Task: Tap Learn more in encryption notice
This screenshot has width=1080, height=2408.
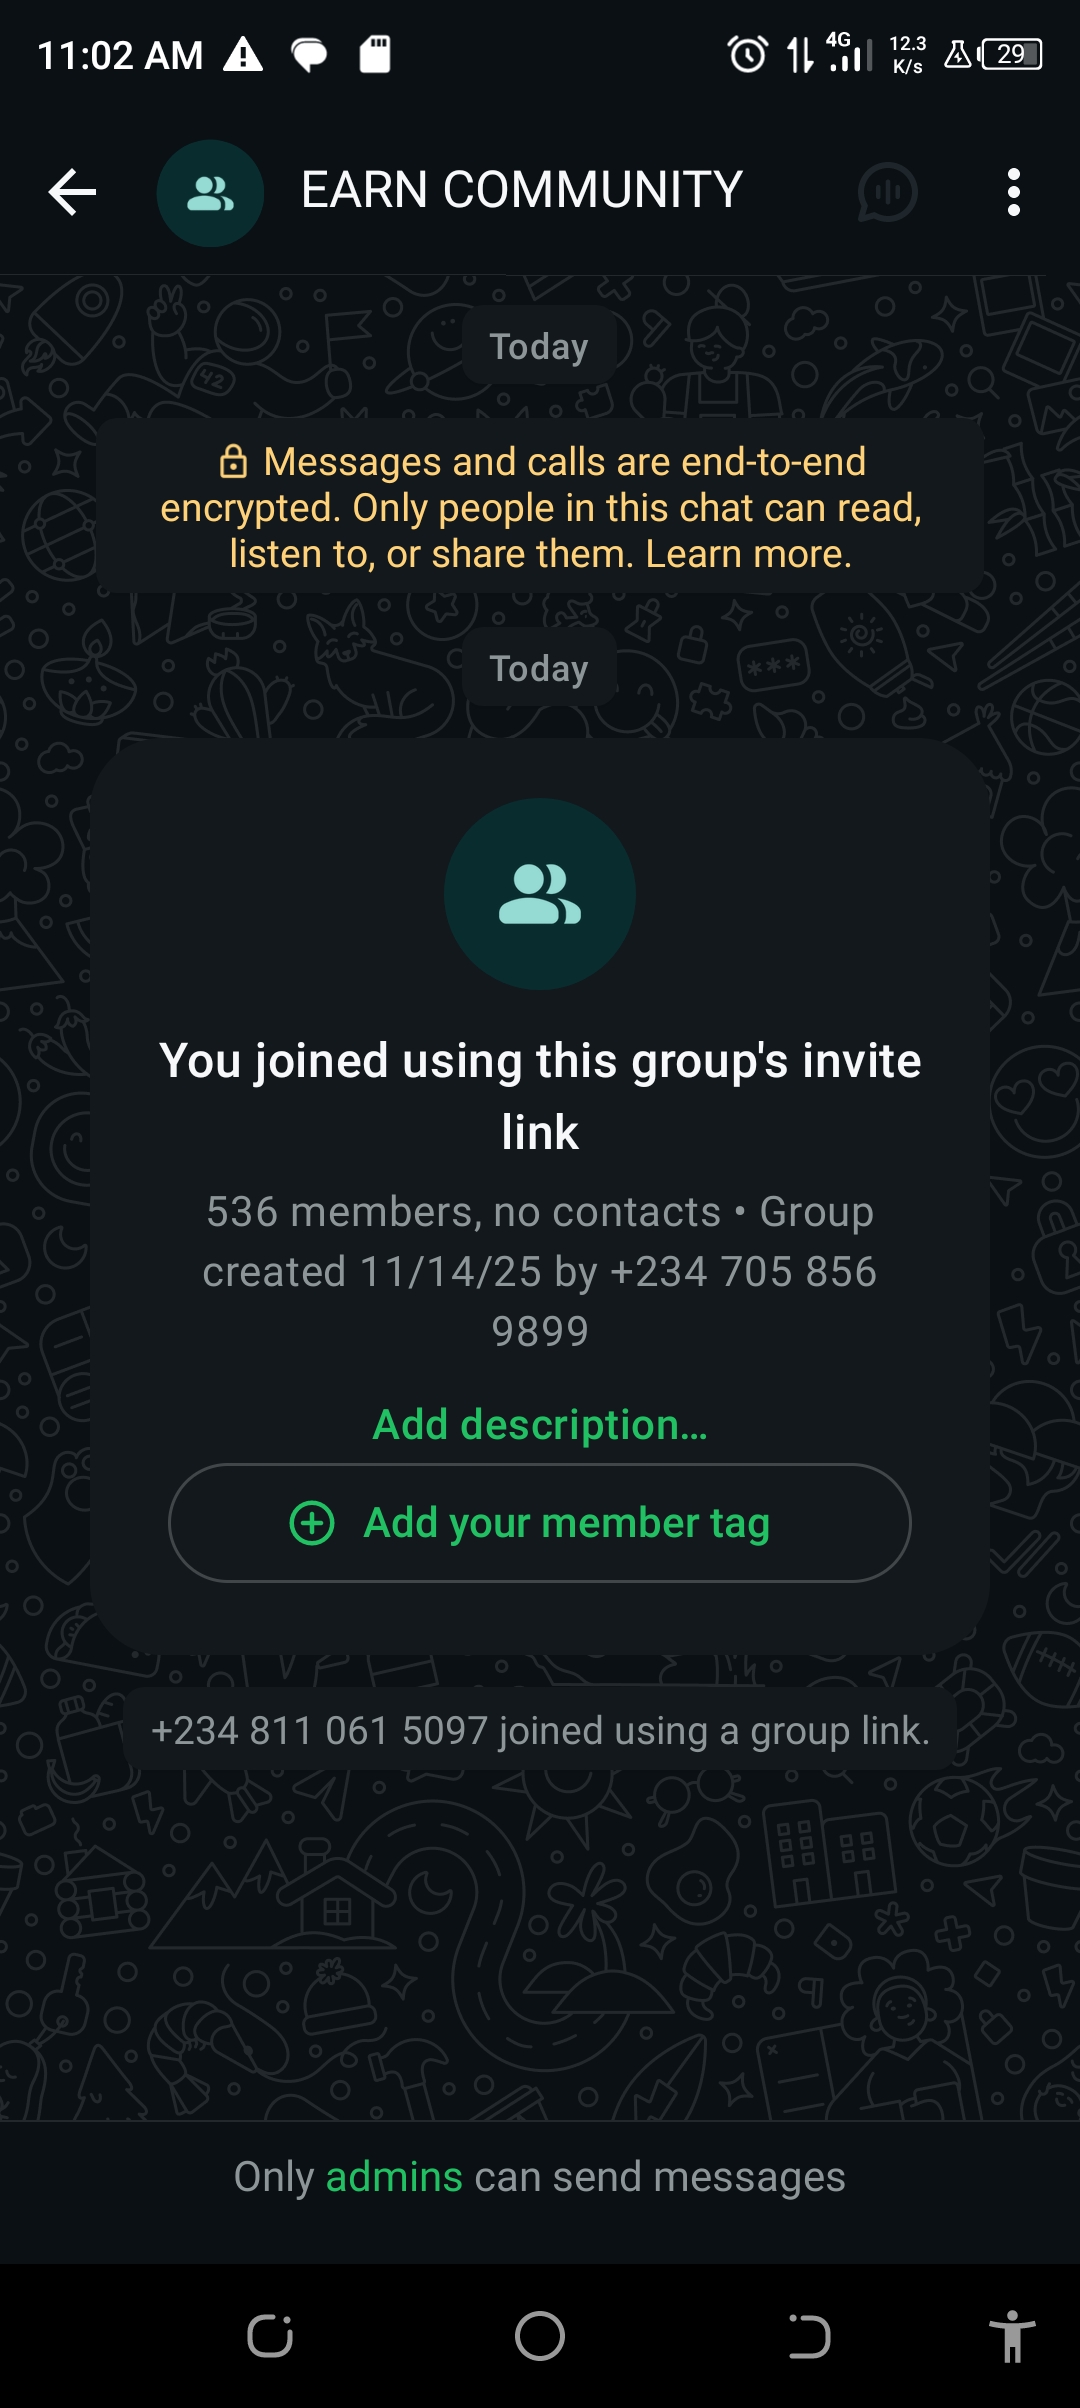Action: pos(748,554)
